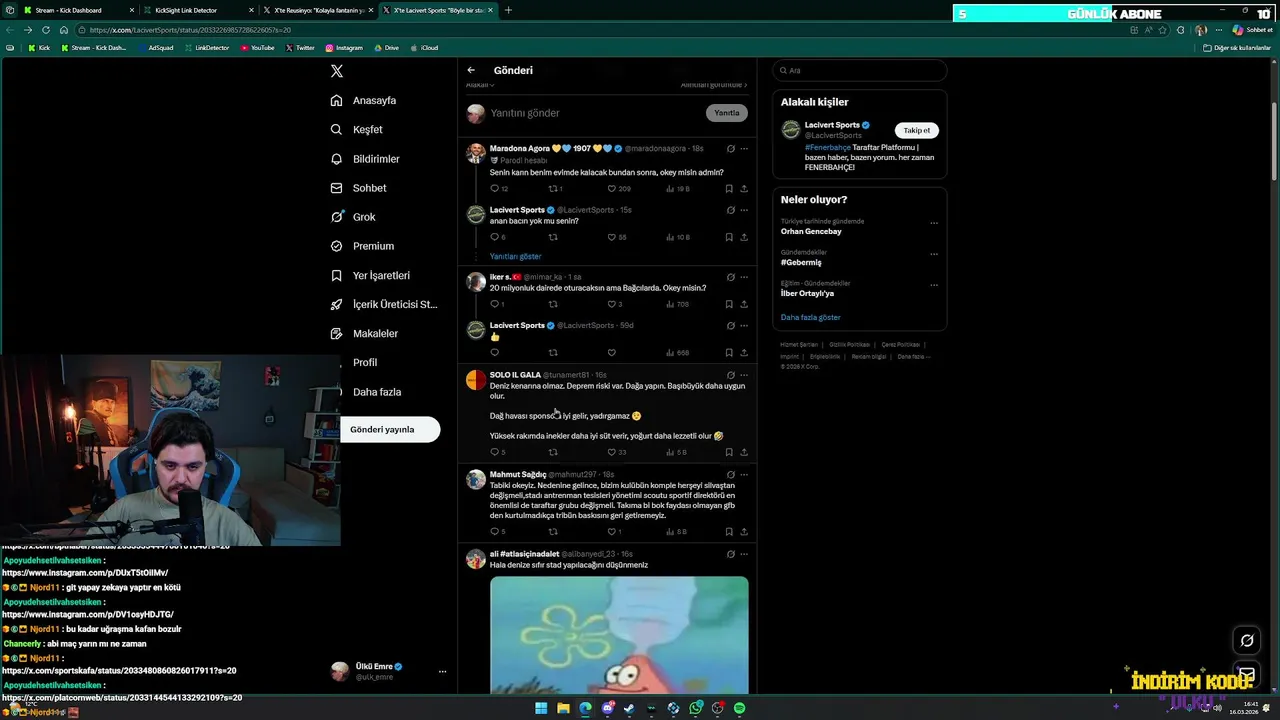This screenshot has width=1280, height=720.
Task: Click the Ara search field
Action: 859,70
